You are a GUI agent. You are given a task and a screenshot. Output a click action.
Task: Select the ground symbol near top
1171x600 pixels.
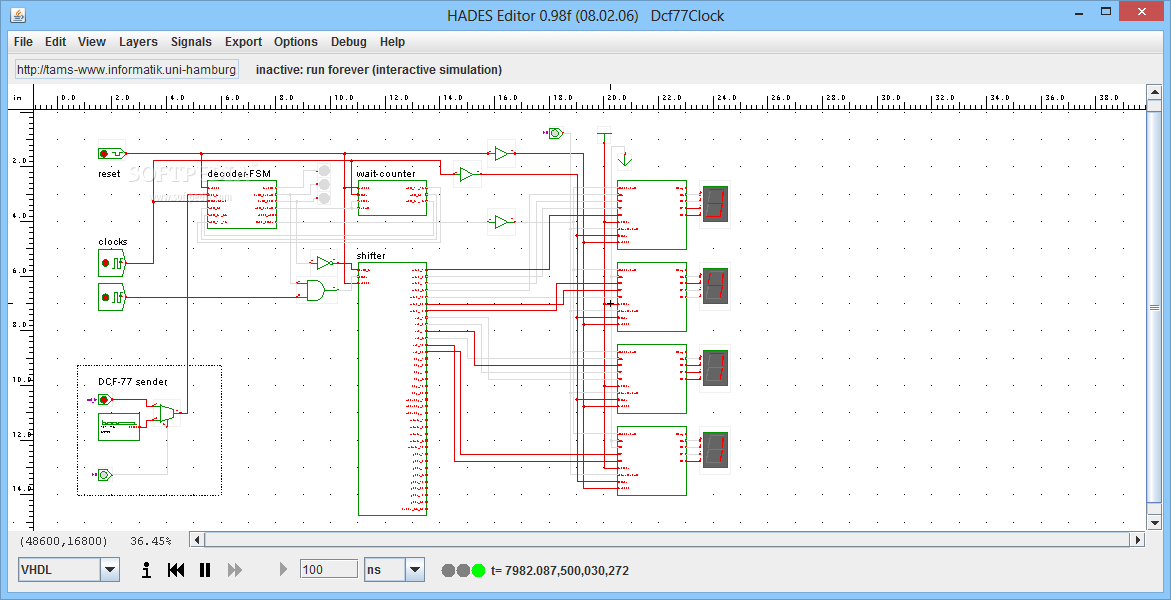625,160
